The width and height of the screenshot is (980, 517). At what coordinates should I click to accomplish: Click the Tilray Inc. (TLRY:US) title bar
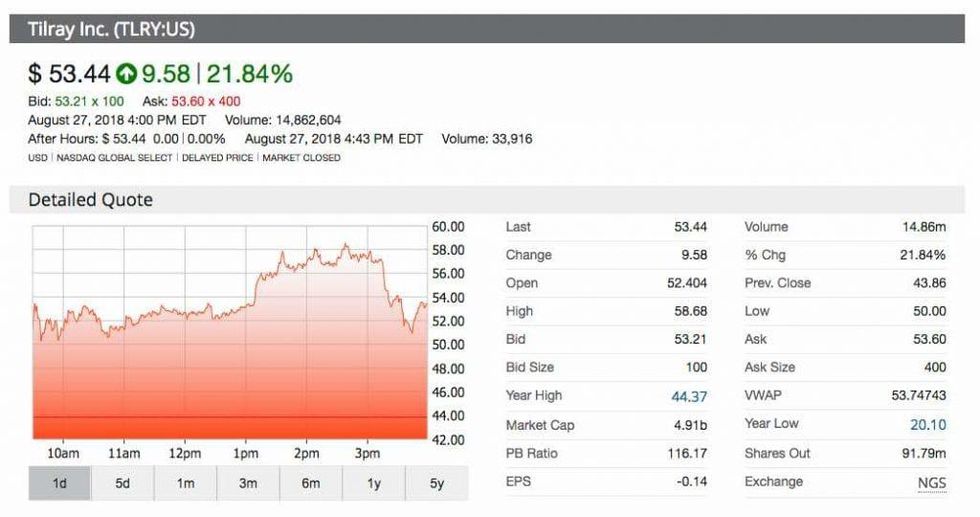pyautogui.click(x=112, y=29)
